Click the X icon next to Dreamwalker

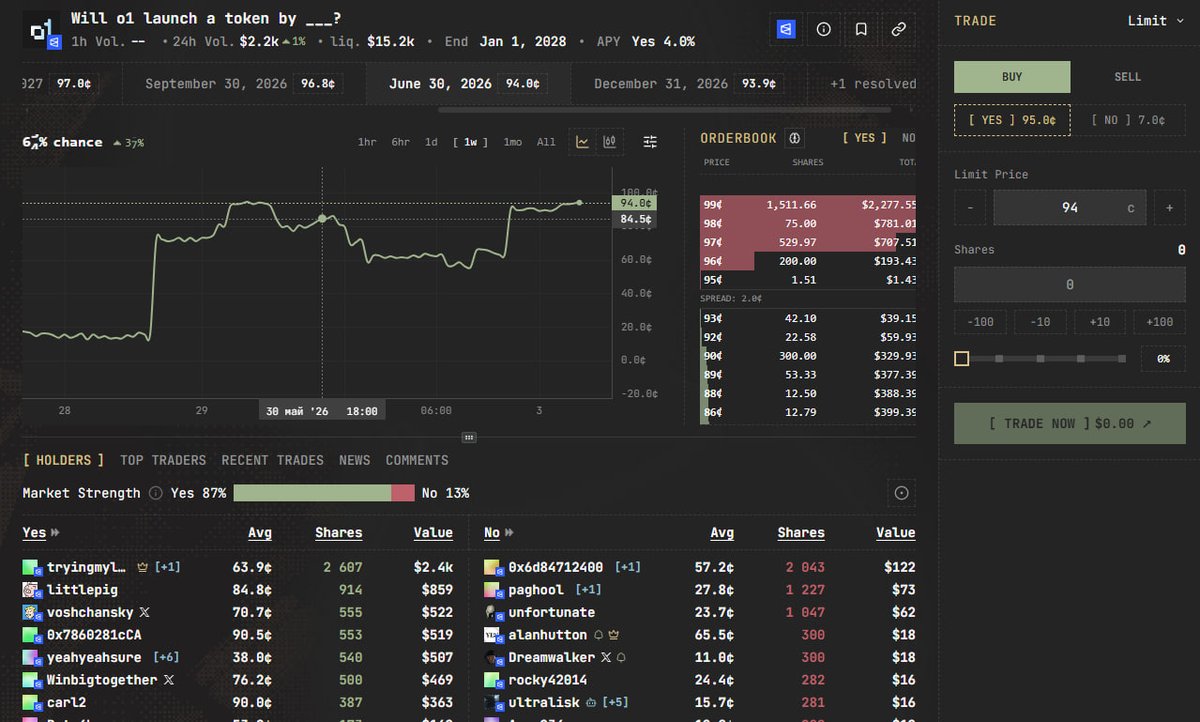pyautogui.click(x=605, y=657)
